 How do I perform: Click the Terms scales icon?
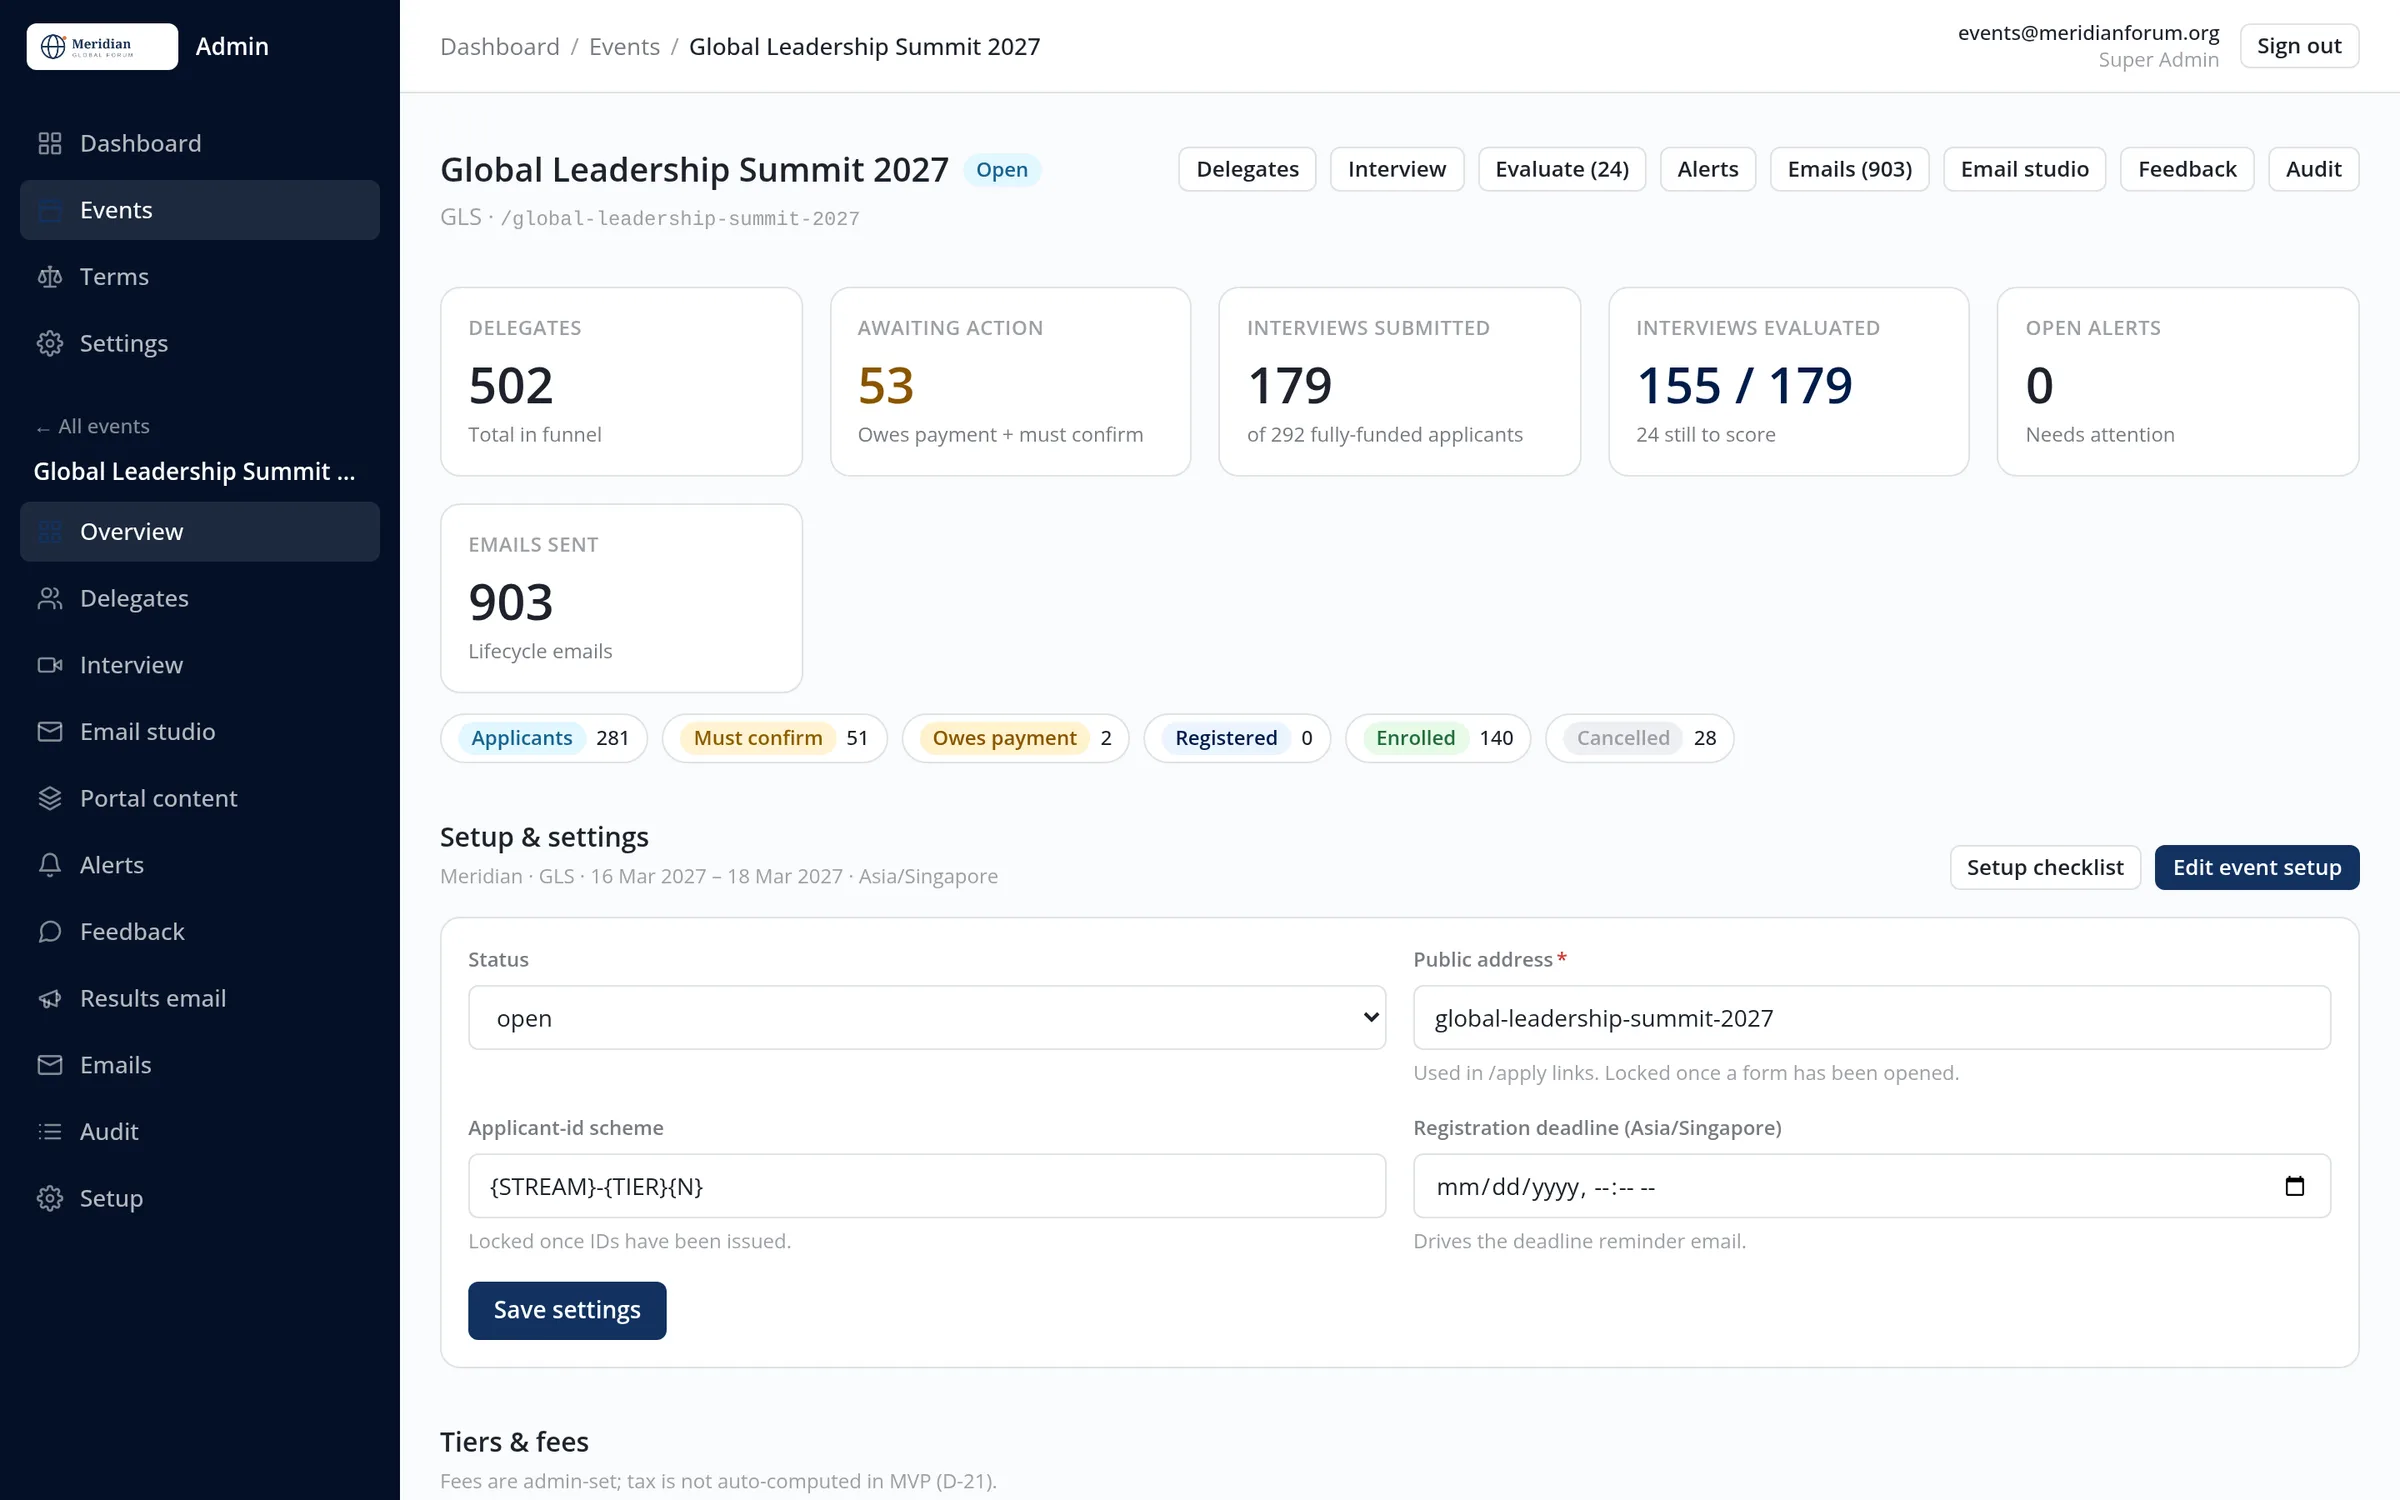coord(50,277)
